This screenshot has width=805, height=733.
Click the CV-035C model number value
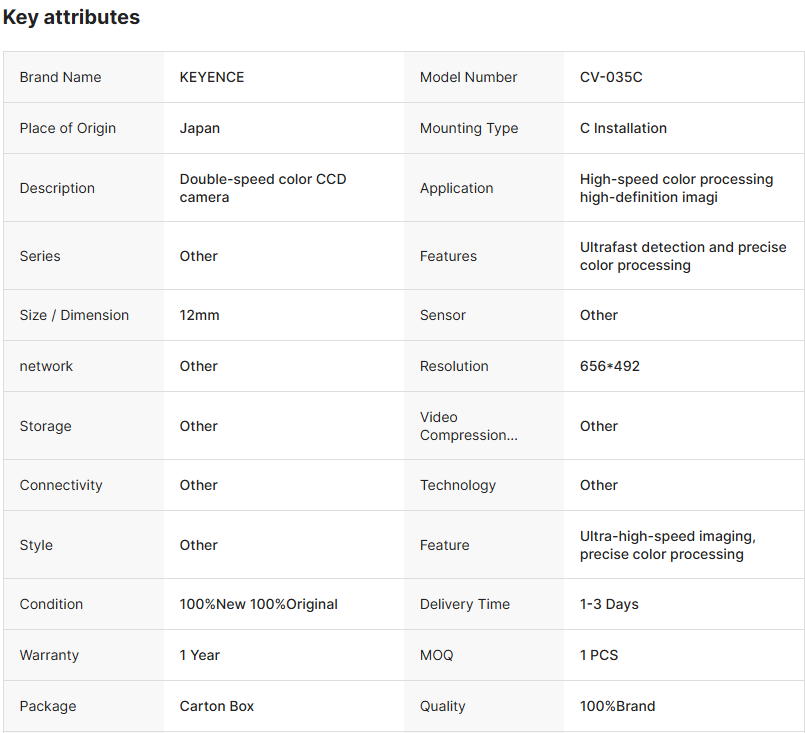(x=611, y=77)
